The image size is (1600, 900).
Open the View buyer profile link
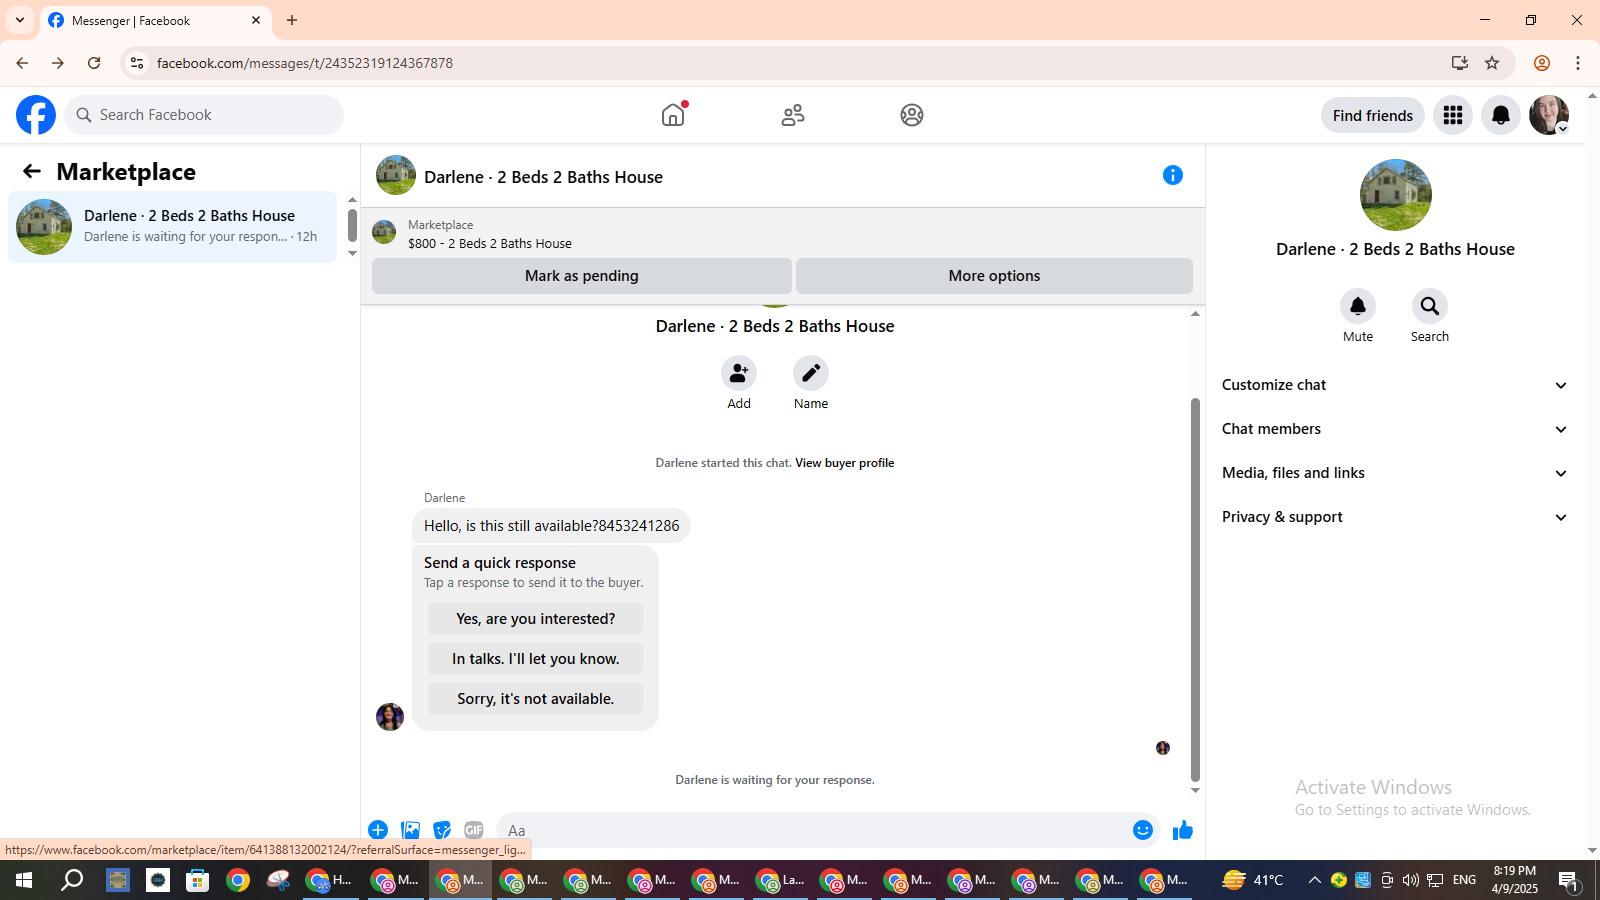[845, 463]
